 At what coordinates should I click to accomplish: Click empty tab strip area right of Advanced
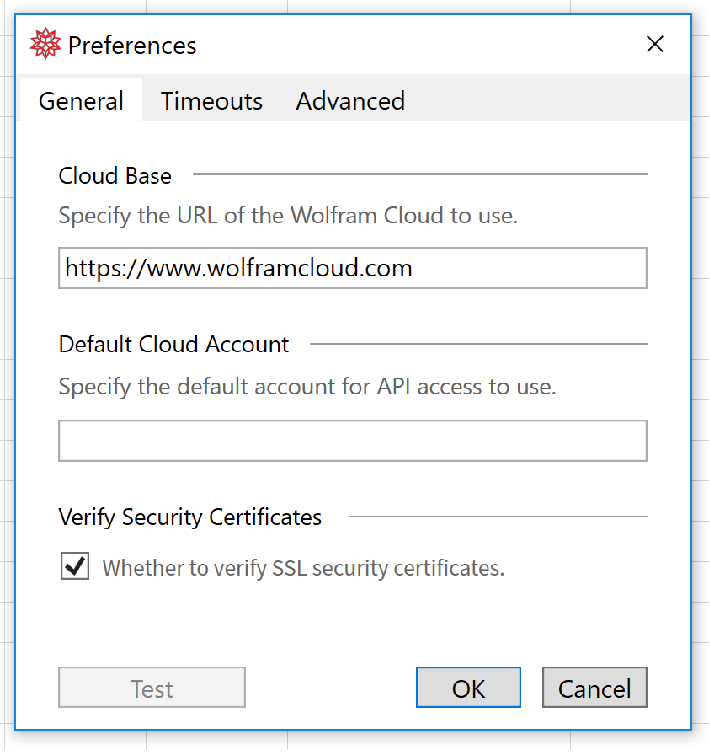[550, 101]
